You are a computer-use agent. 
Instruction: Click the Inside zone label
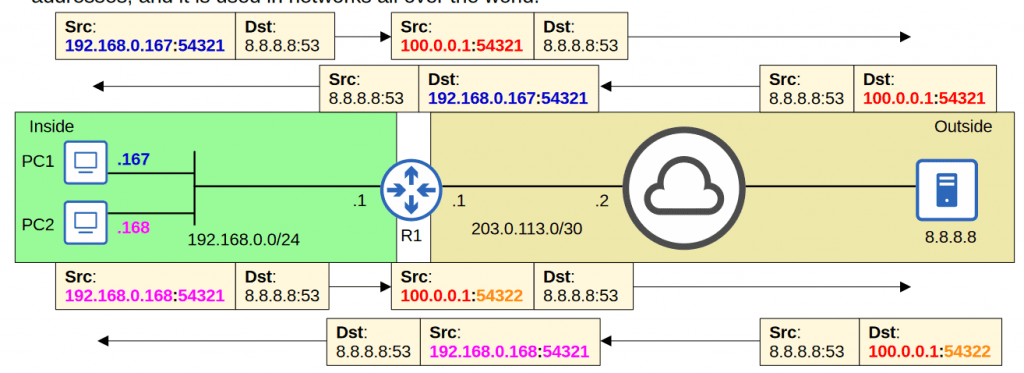pos(51,126)
